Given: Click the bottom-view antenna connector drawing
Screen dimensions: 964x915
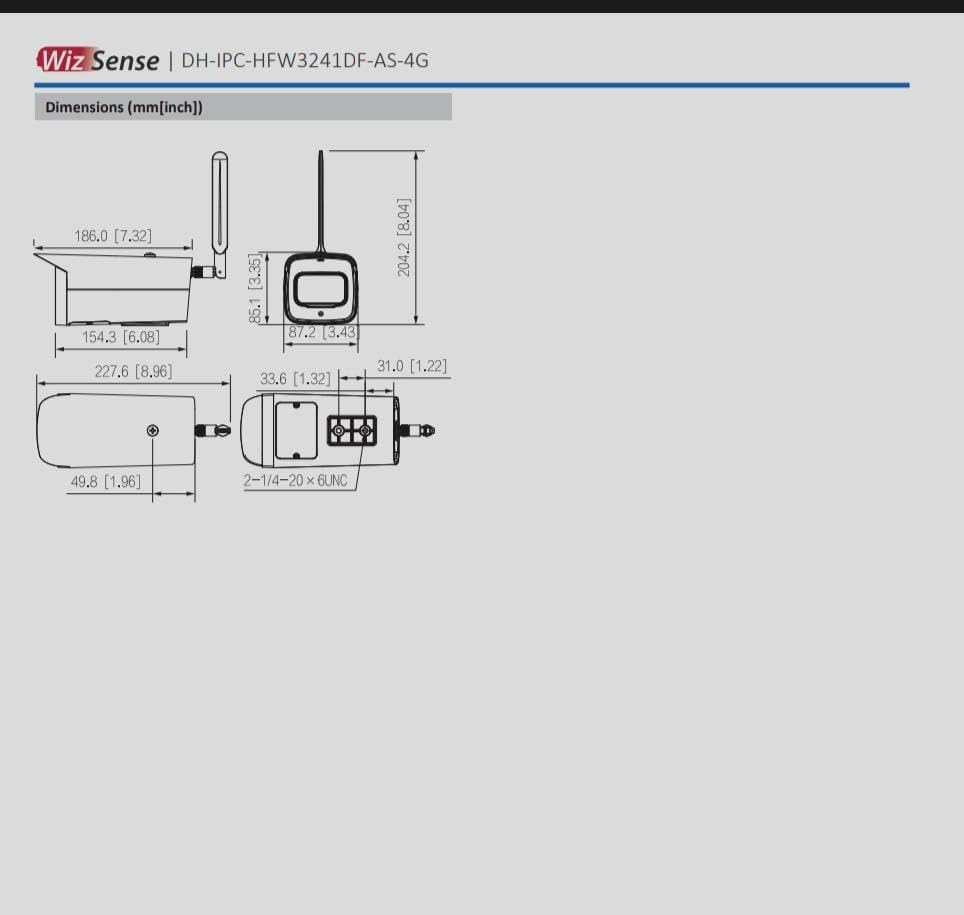Looking at the screenshot, I should (x=417, y=430).
